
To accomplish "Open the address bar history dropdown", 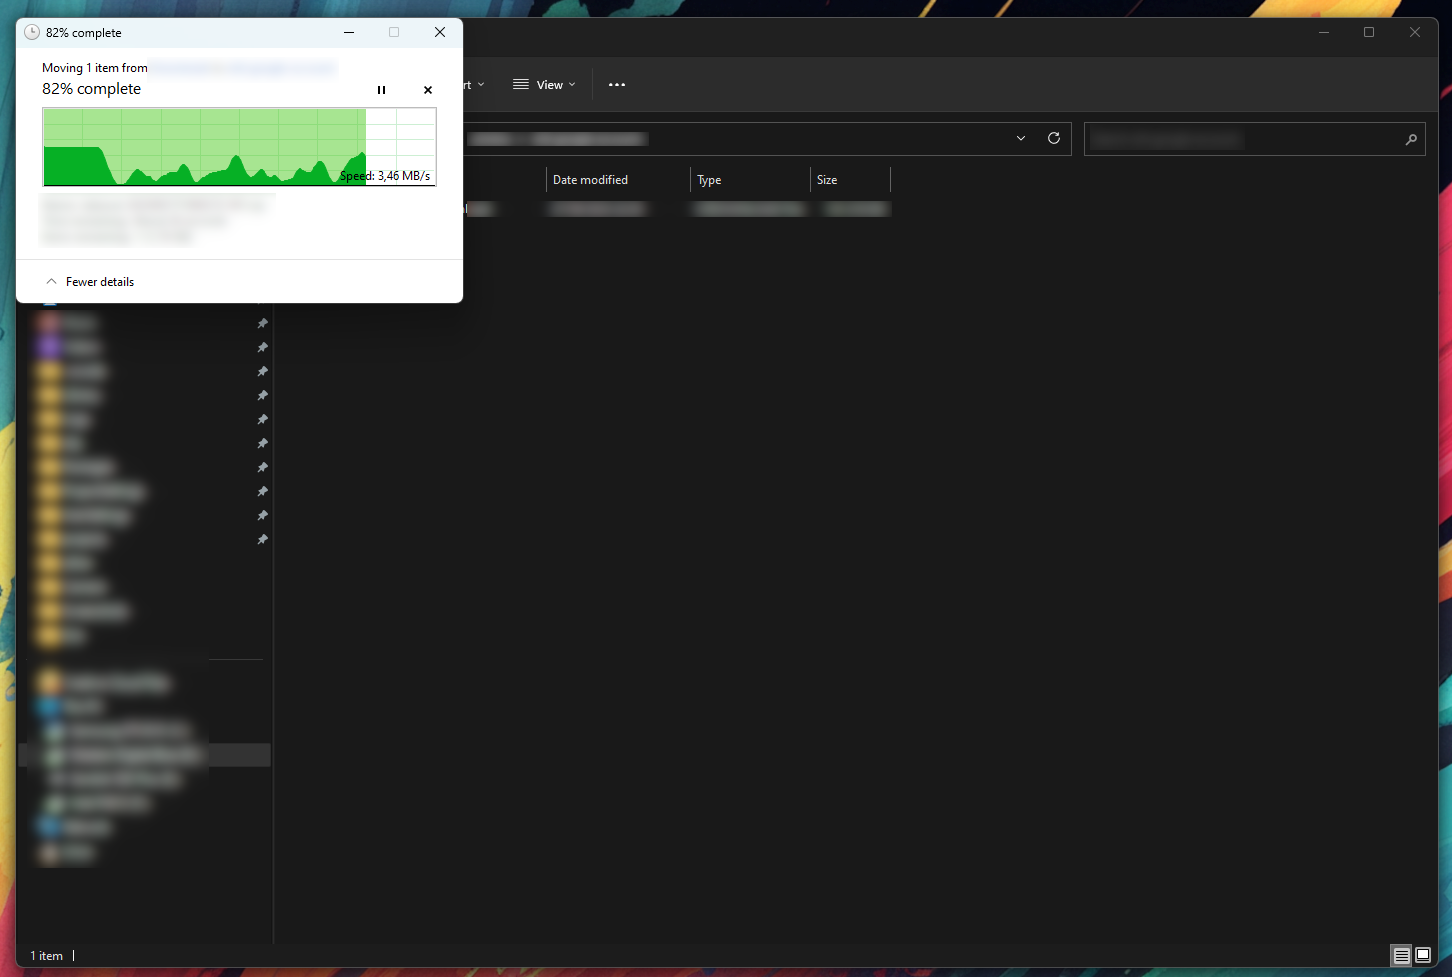I will pos(1020,138).
